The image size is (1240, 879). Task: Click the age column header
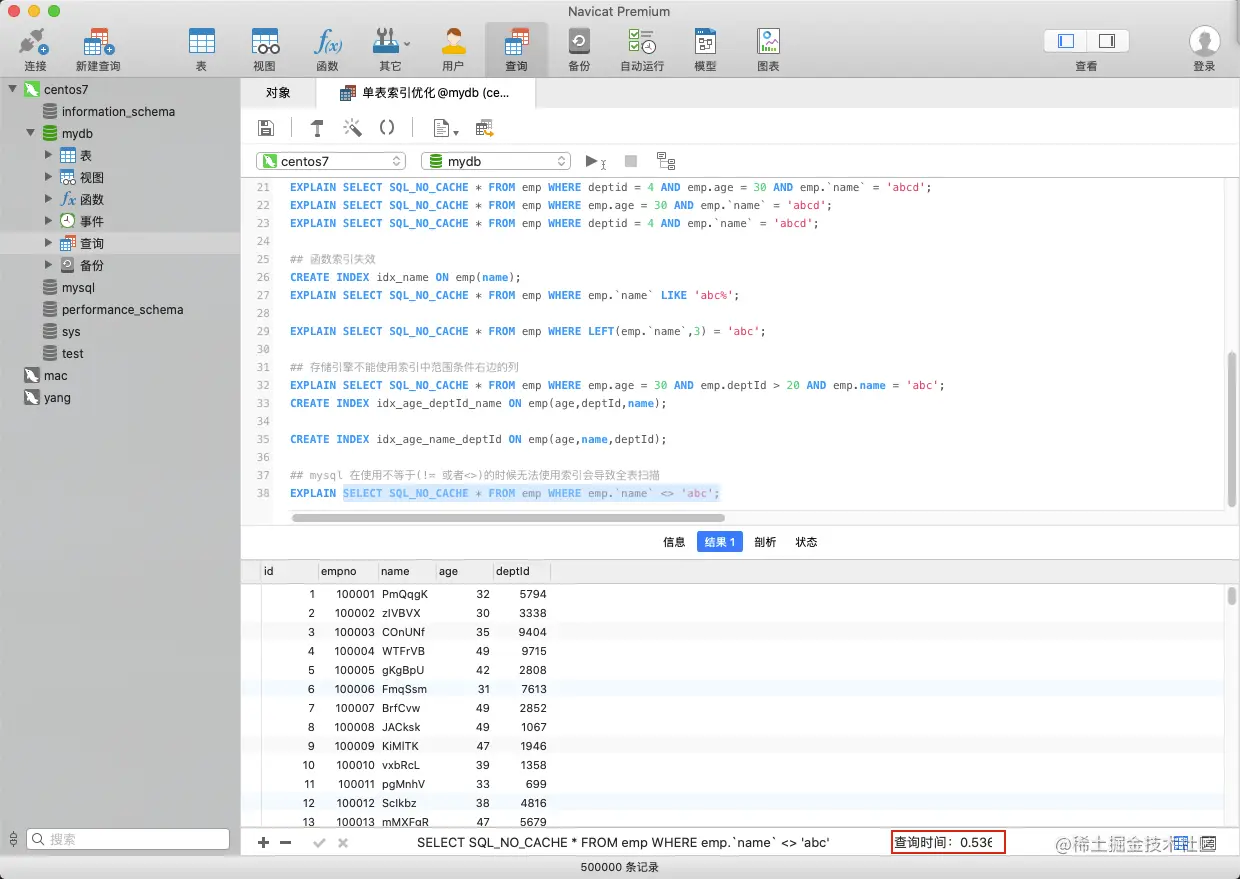(465, 571)
